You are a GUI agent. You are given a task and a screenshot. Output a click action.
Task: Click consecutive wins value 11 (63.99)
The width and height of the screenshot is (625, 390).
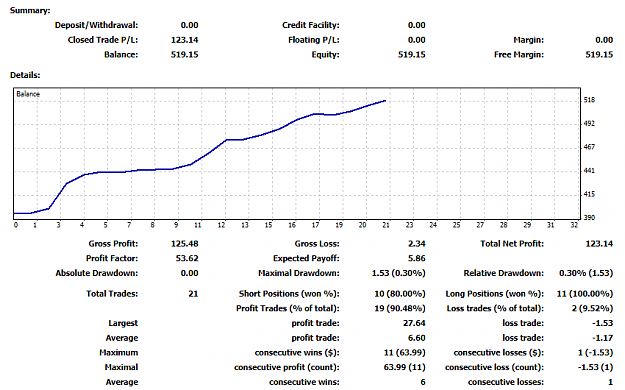405,353
